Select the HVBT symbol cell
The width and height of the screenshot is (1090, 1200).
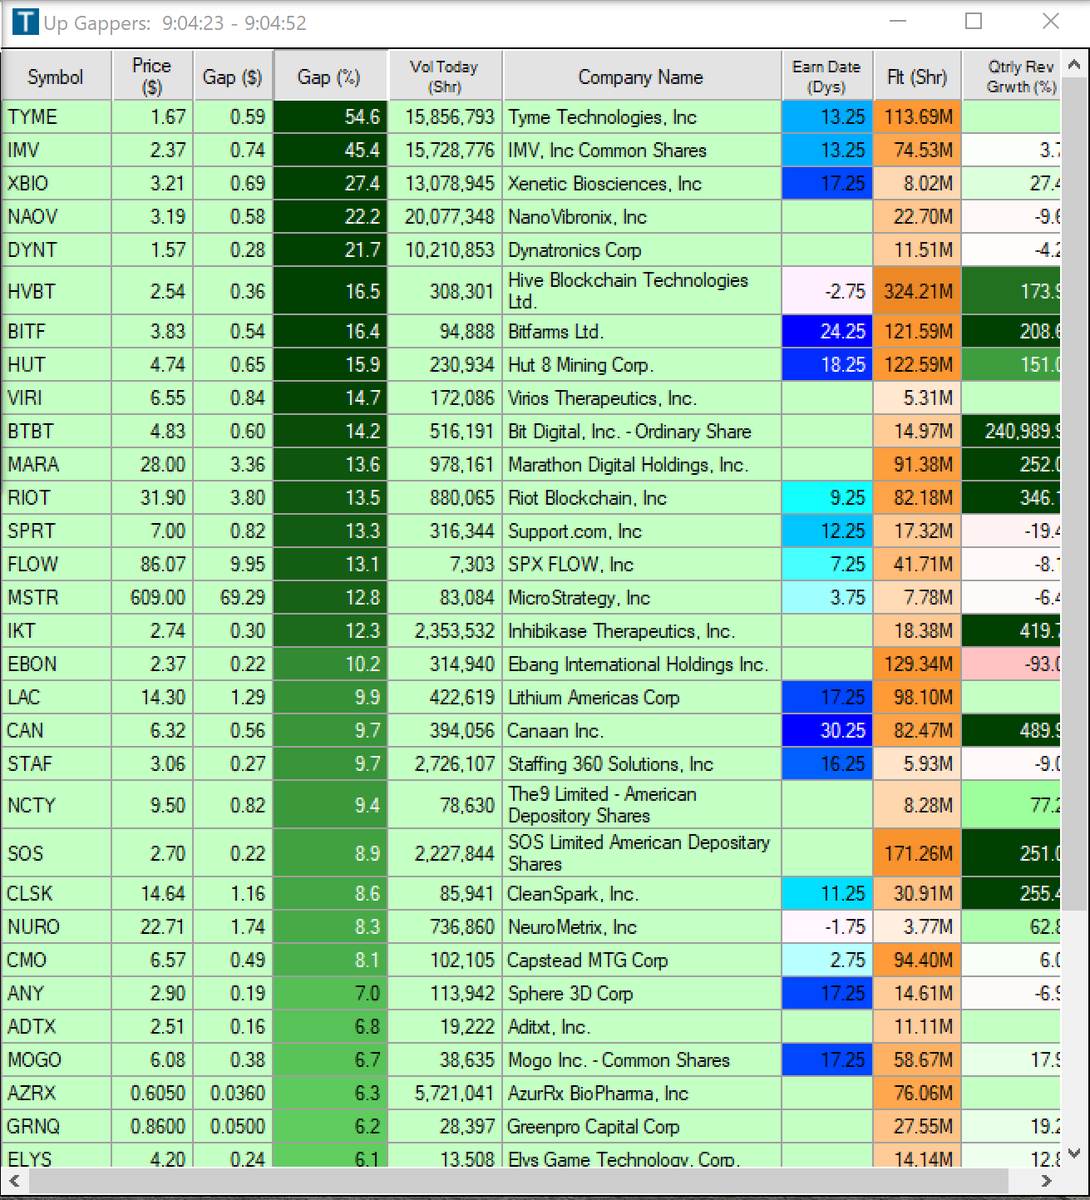coord(56,291)
